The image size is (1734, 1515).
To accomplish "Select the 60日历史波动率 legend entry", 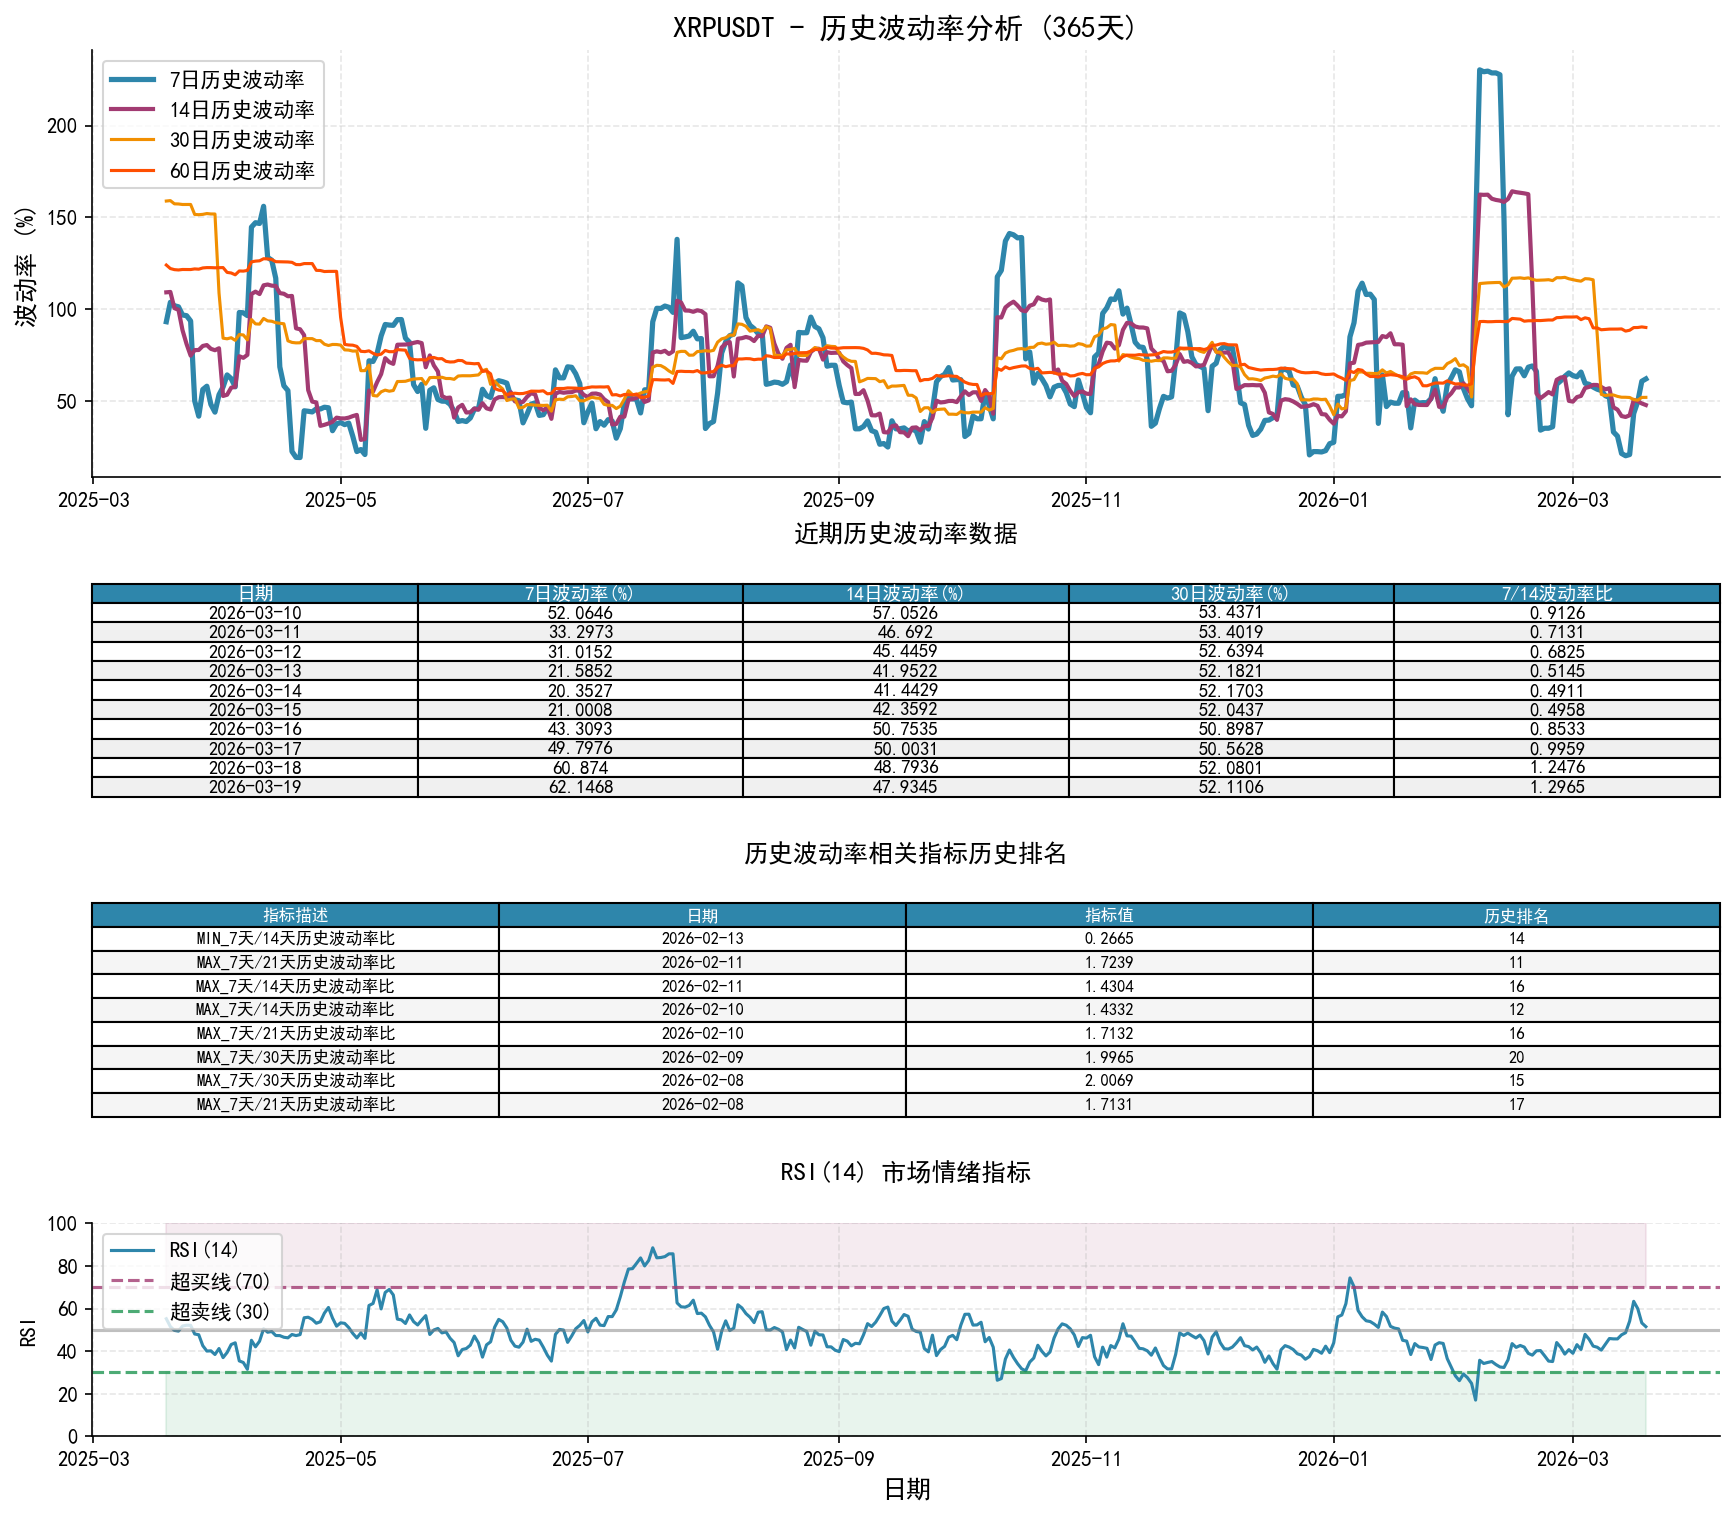I will pos(241,171).
